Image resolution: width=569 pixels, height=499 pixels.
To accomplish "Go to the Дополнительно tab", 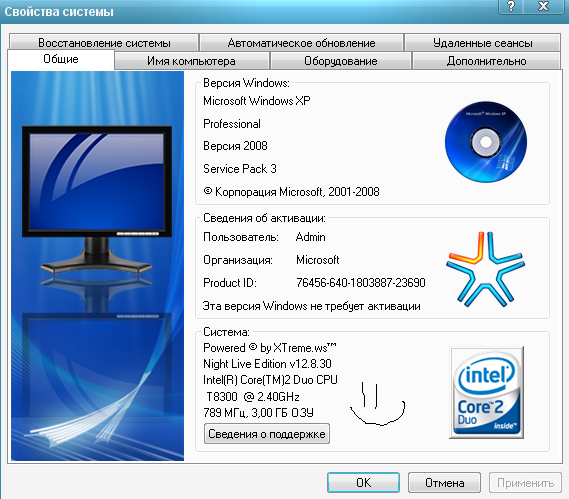I will pyautogui.click(x=487, y=61).
